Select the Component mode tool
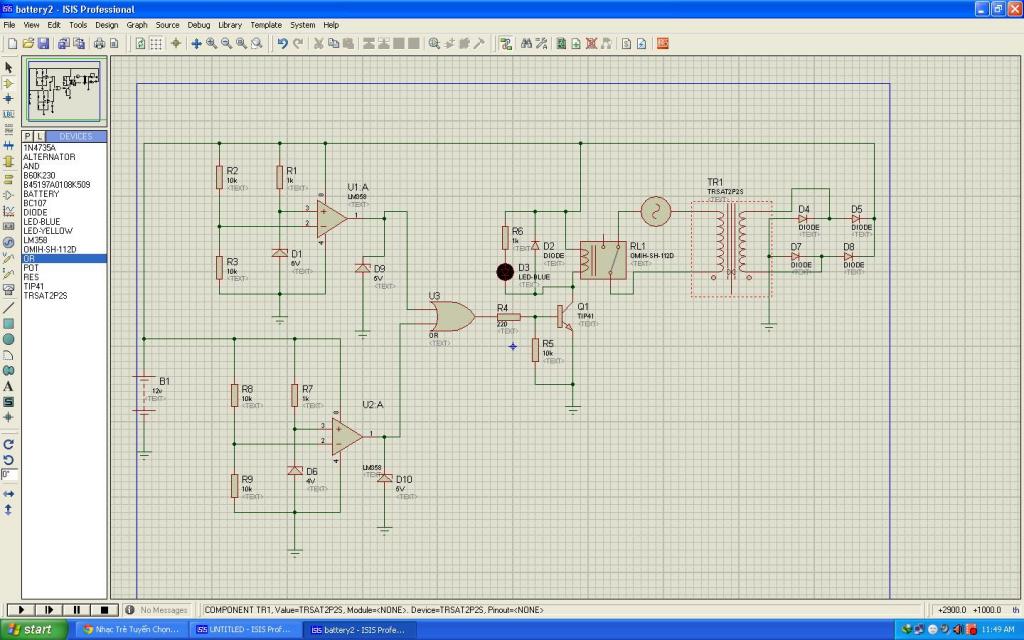 click(9, 83)
